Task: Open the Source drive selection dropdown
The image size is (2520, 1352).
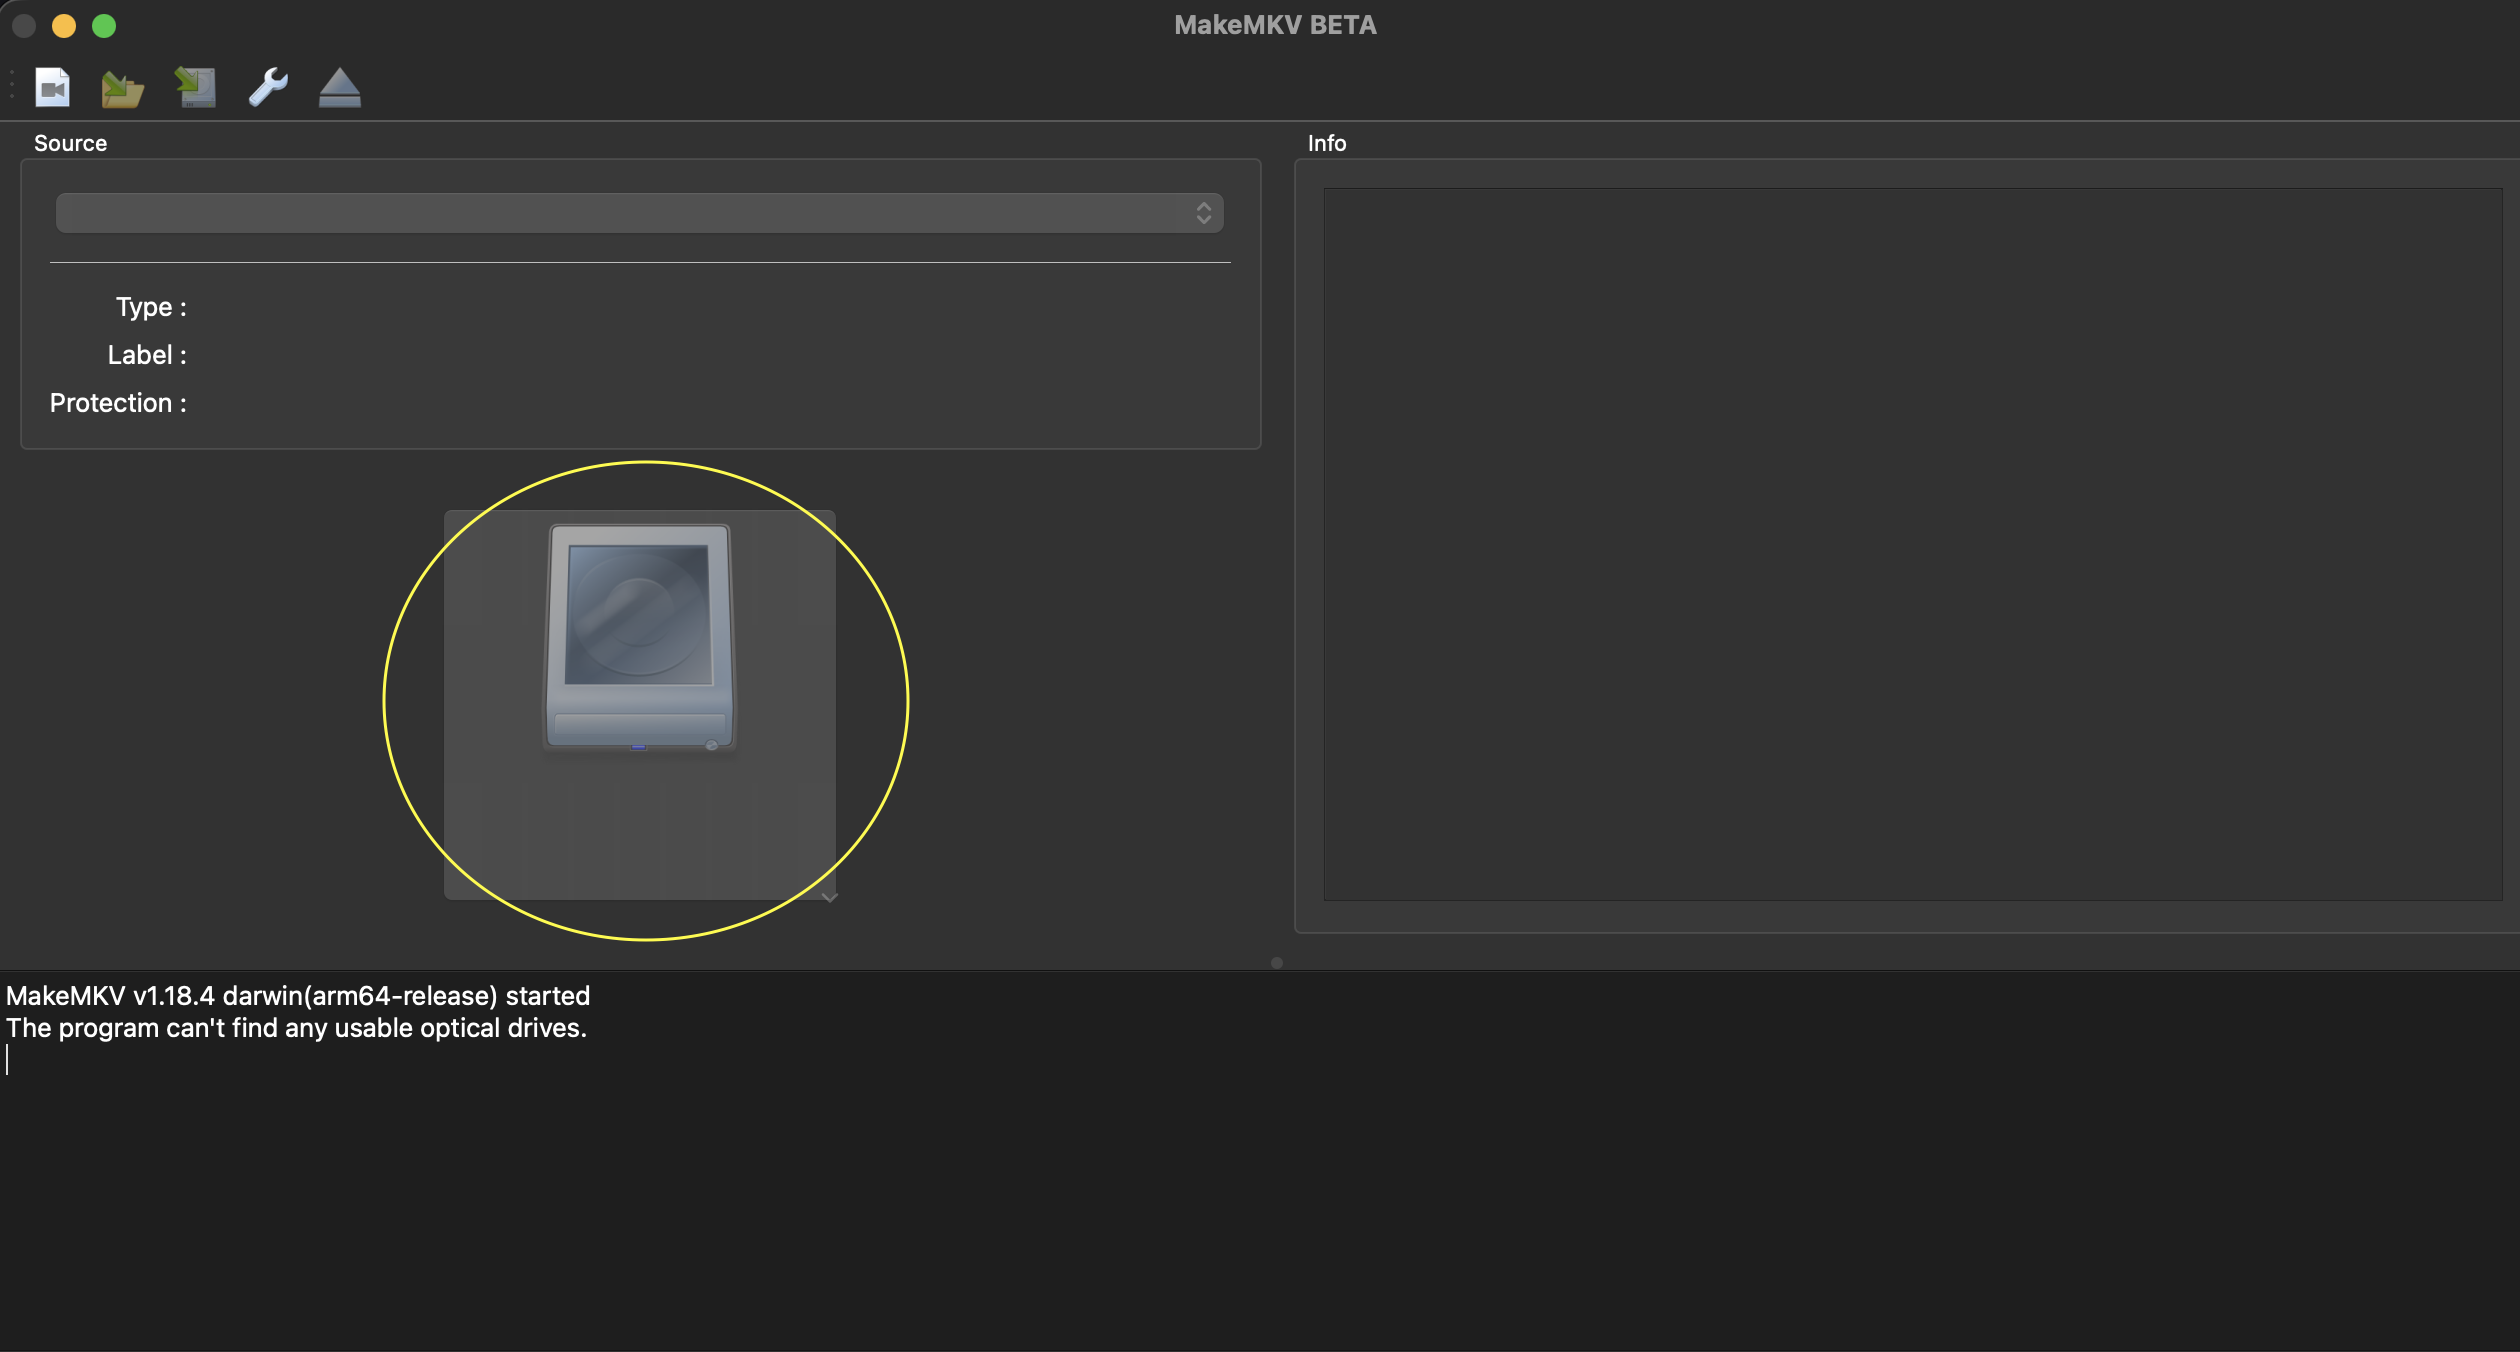Action: [x=640, y=213]
